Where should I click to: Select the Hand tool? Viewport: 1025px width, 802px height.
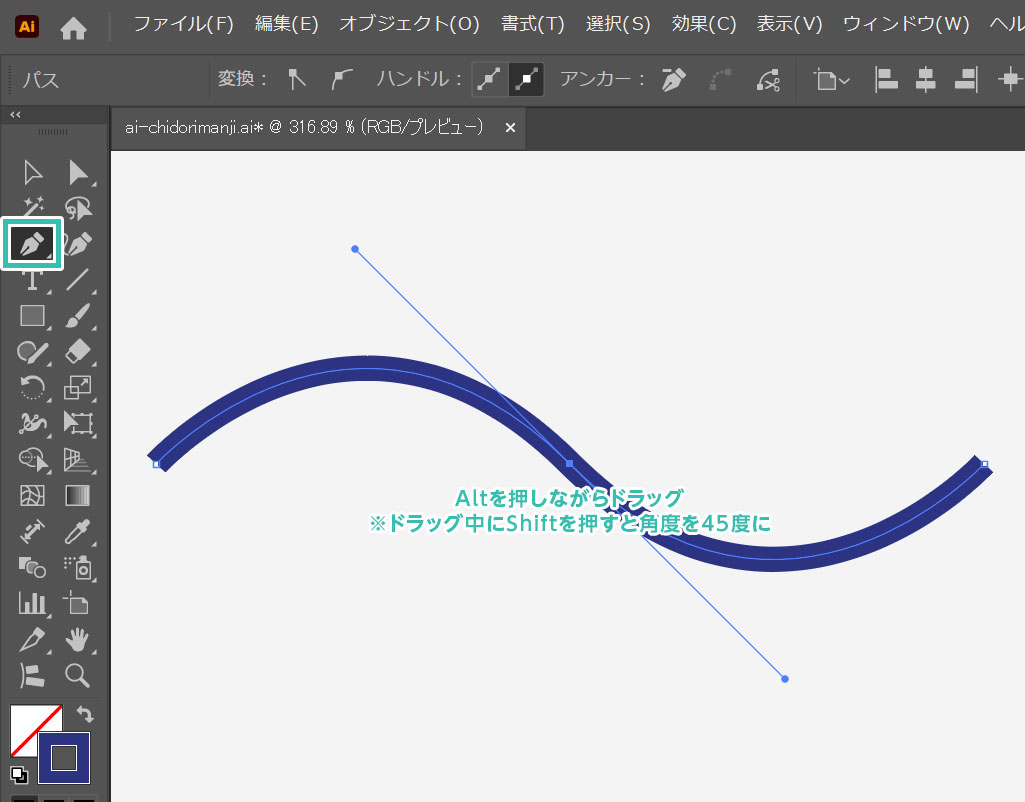pyautogui.click(x=78, y=639)
